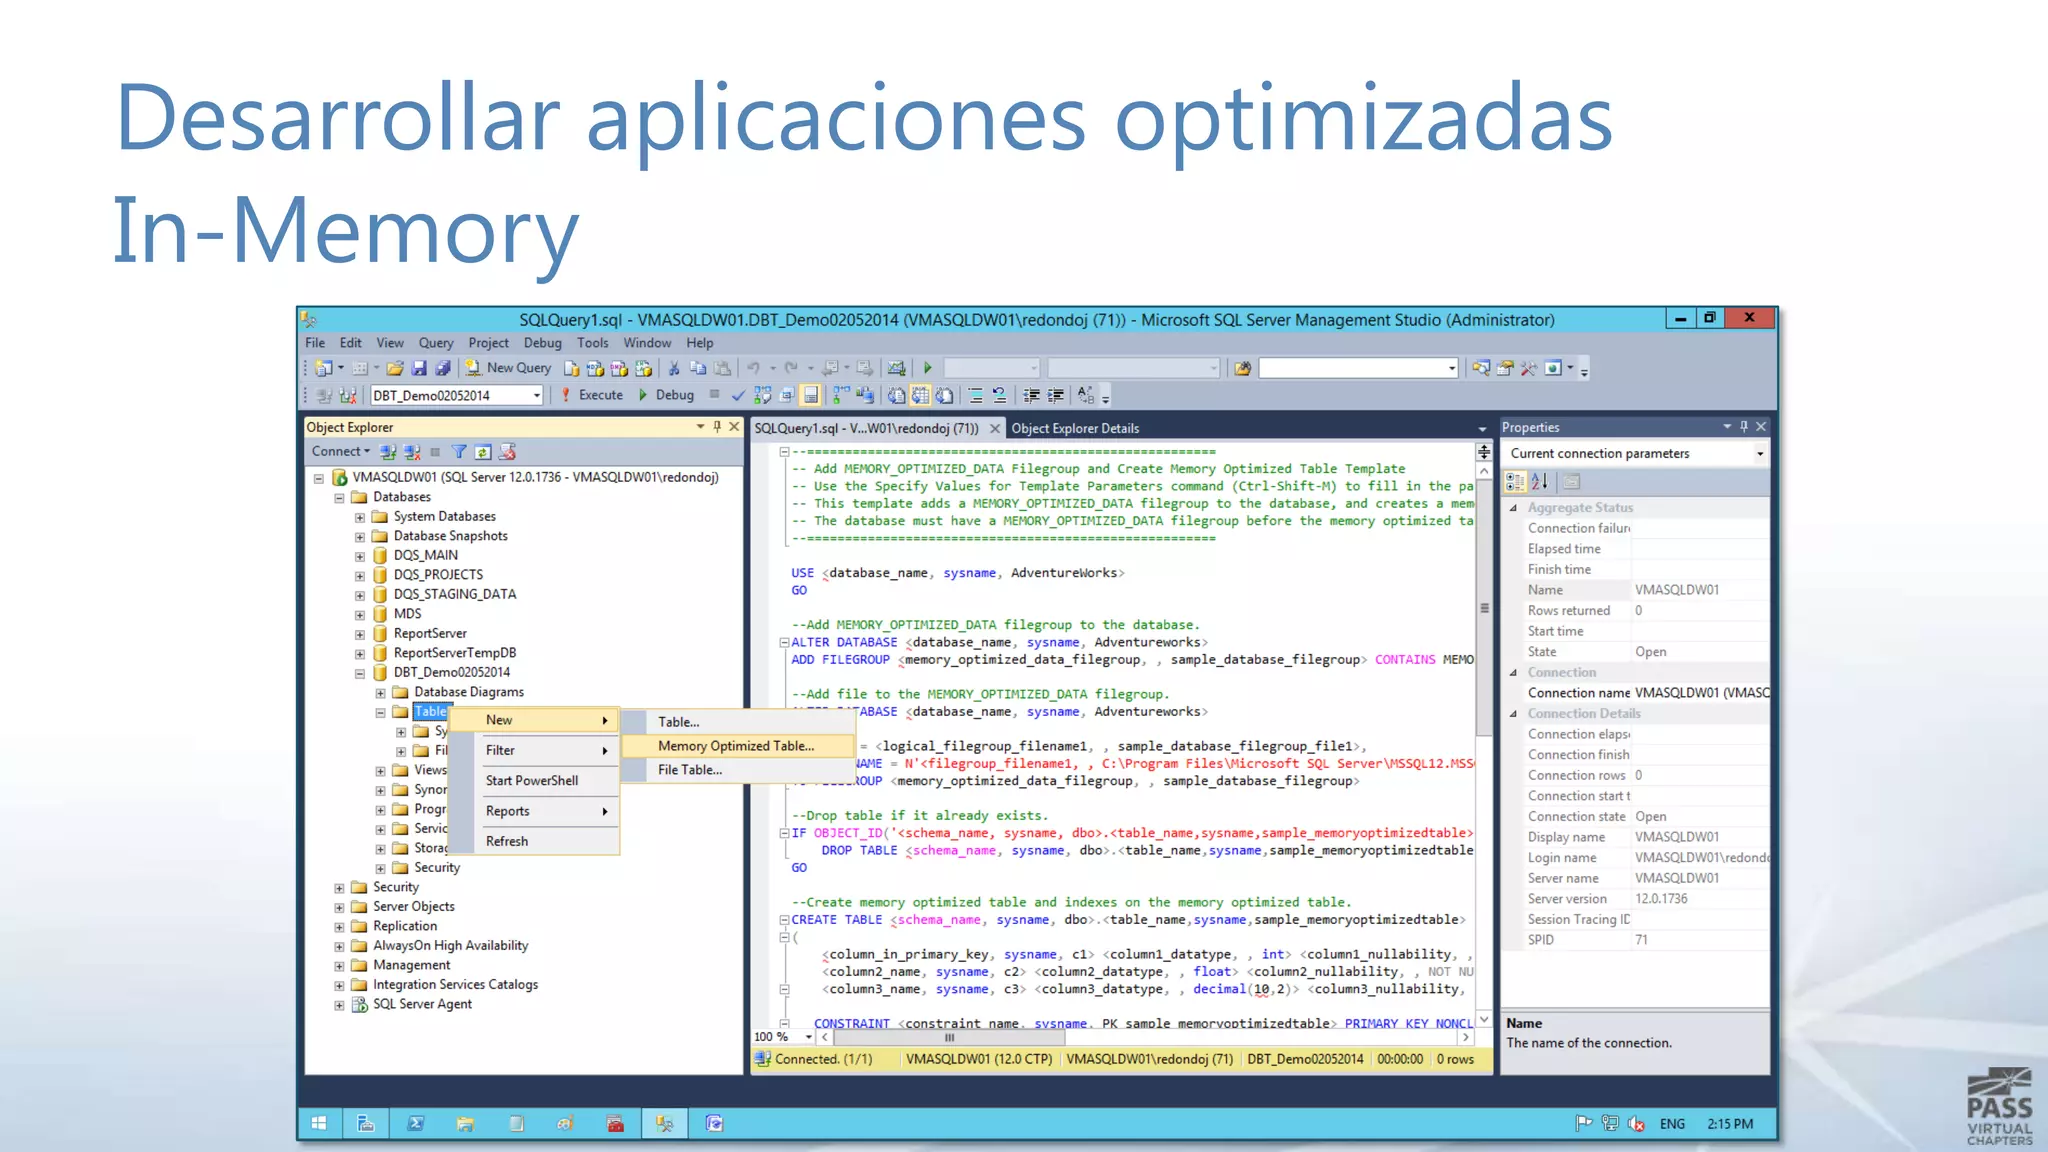Open Windows Start button on taskbar
The width and height of the screenshot is (2048, 1152).
pos(319,1124)
